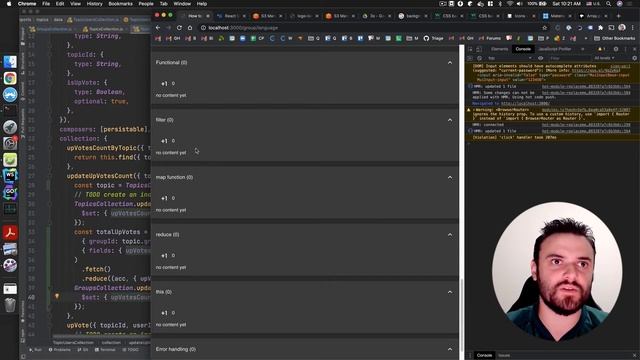Open the Problems tool window in WebStorm
Viewport: 640px width, 360px height.
coord(60,350)
